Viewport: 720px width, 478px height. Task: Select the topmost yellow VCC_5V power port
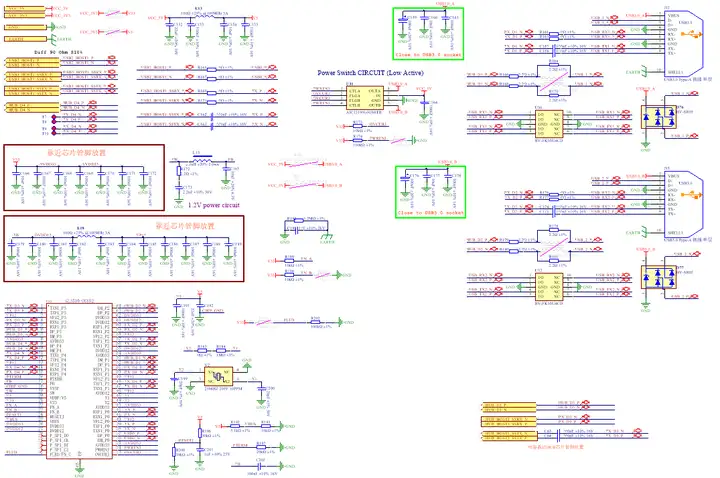pos(26,9)
